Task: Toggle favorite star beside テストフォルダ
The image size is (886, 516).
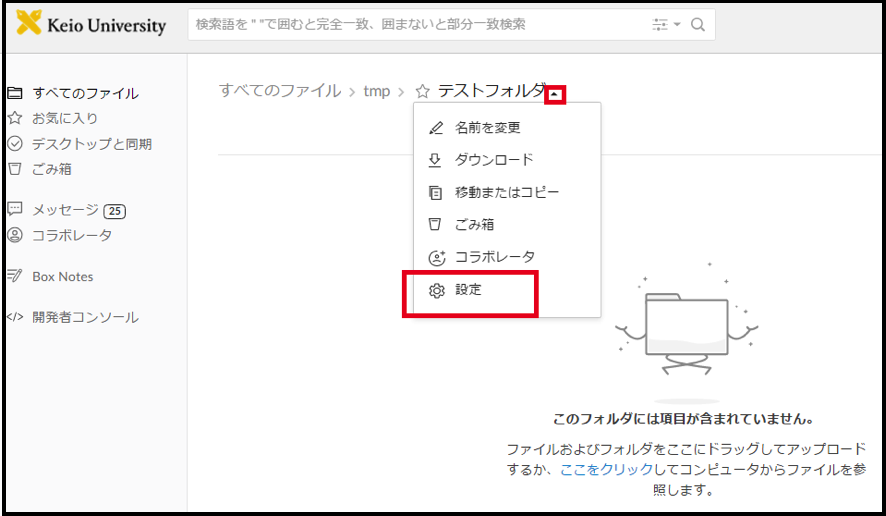Action: coord(422,91)
